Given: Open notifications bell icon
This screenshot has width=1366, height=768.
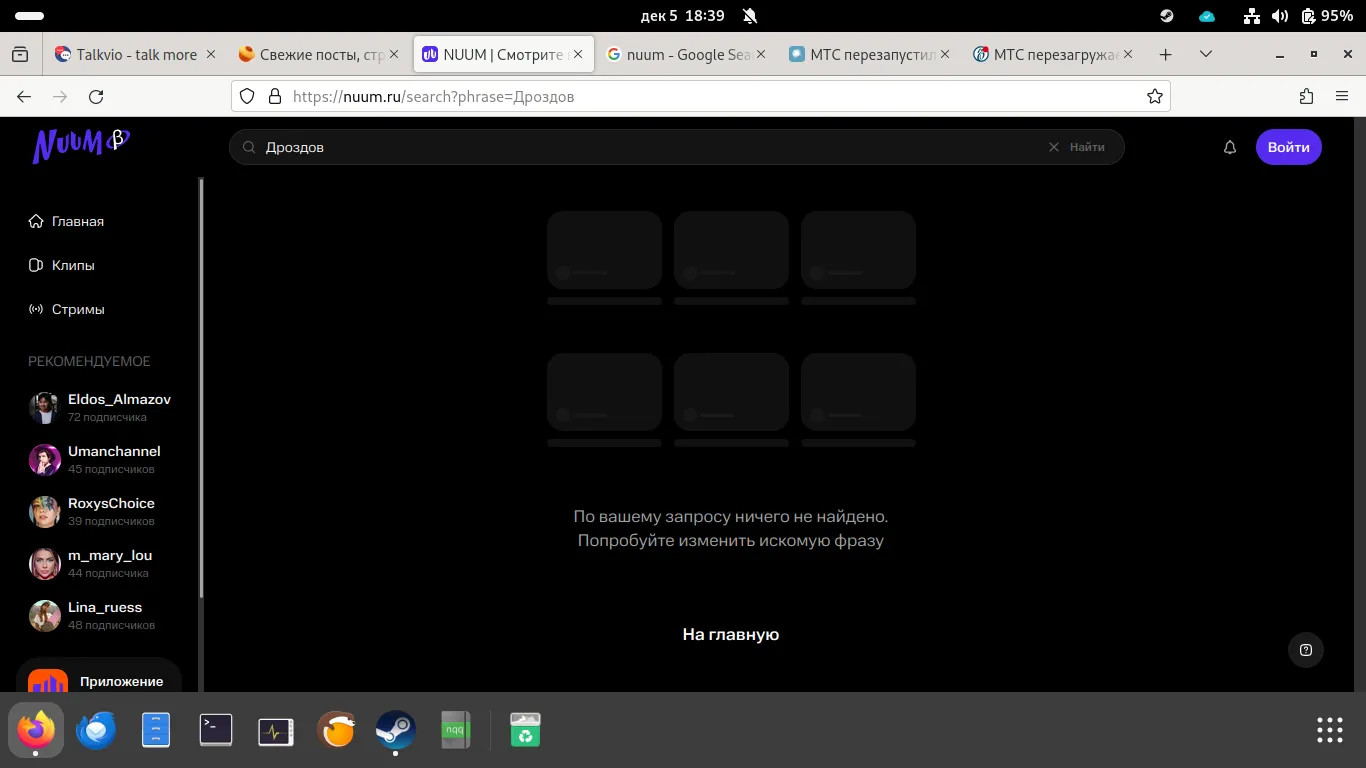Looking at the screenshot, I should [x=1230, y=147].
